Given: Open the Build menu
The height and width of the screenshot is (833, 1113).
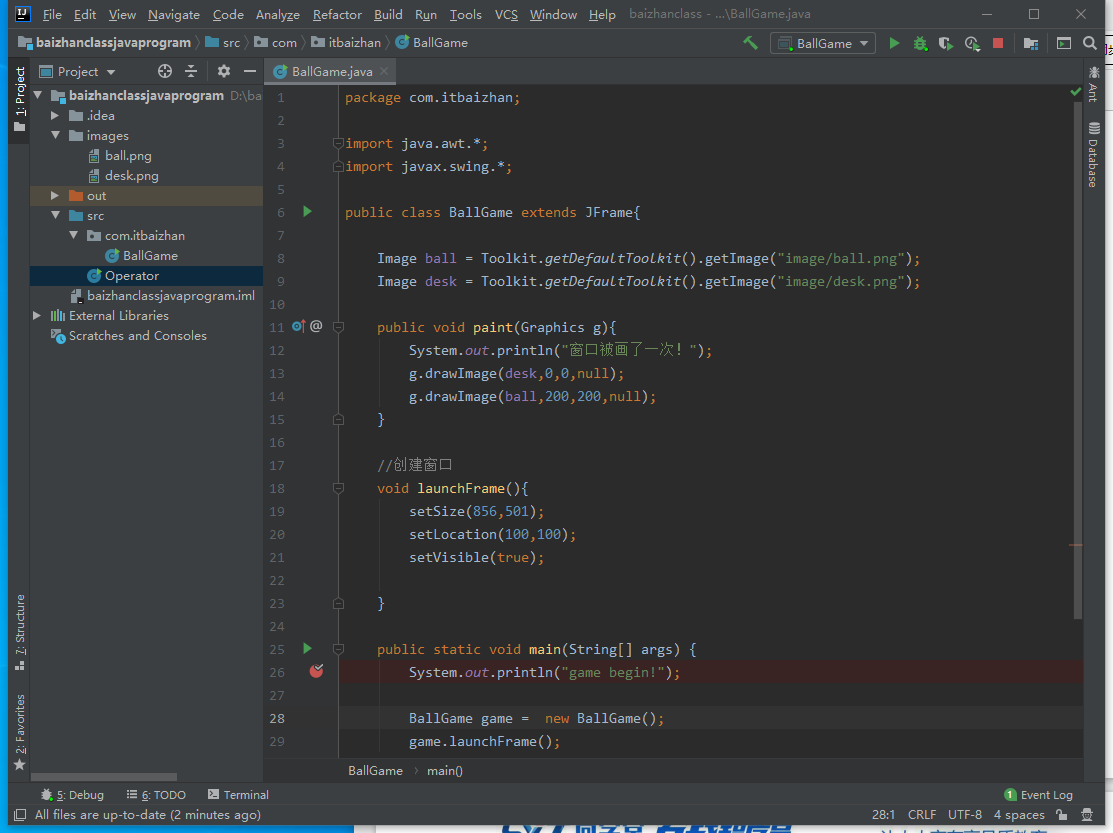Looking at the screenshot, I should 388,14.
